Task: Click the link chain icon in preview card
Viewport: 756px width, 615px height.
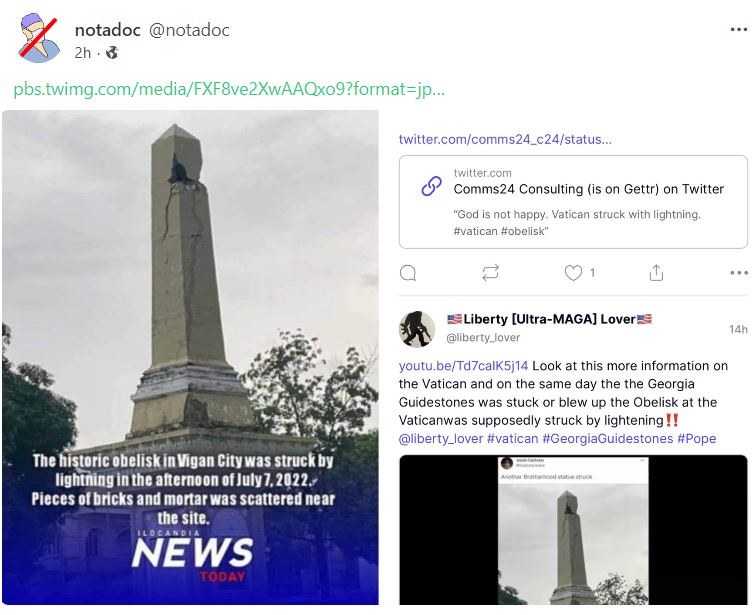Action: point(432,186)
